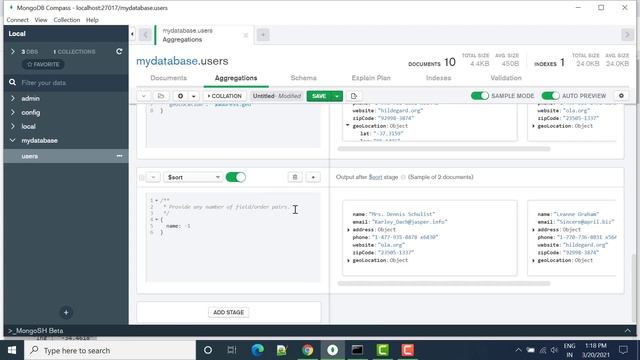Open the $sort stage operator dropdown
The image size is (640, 360).
193,177
